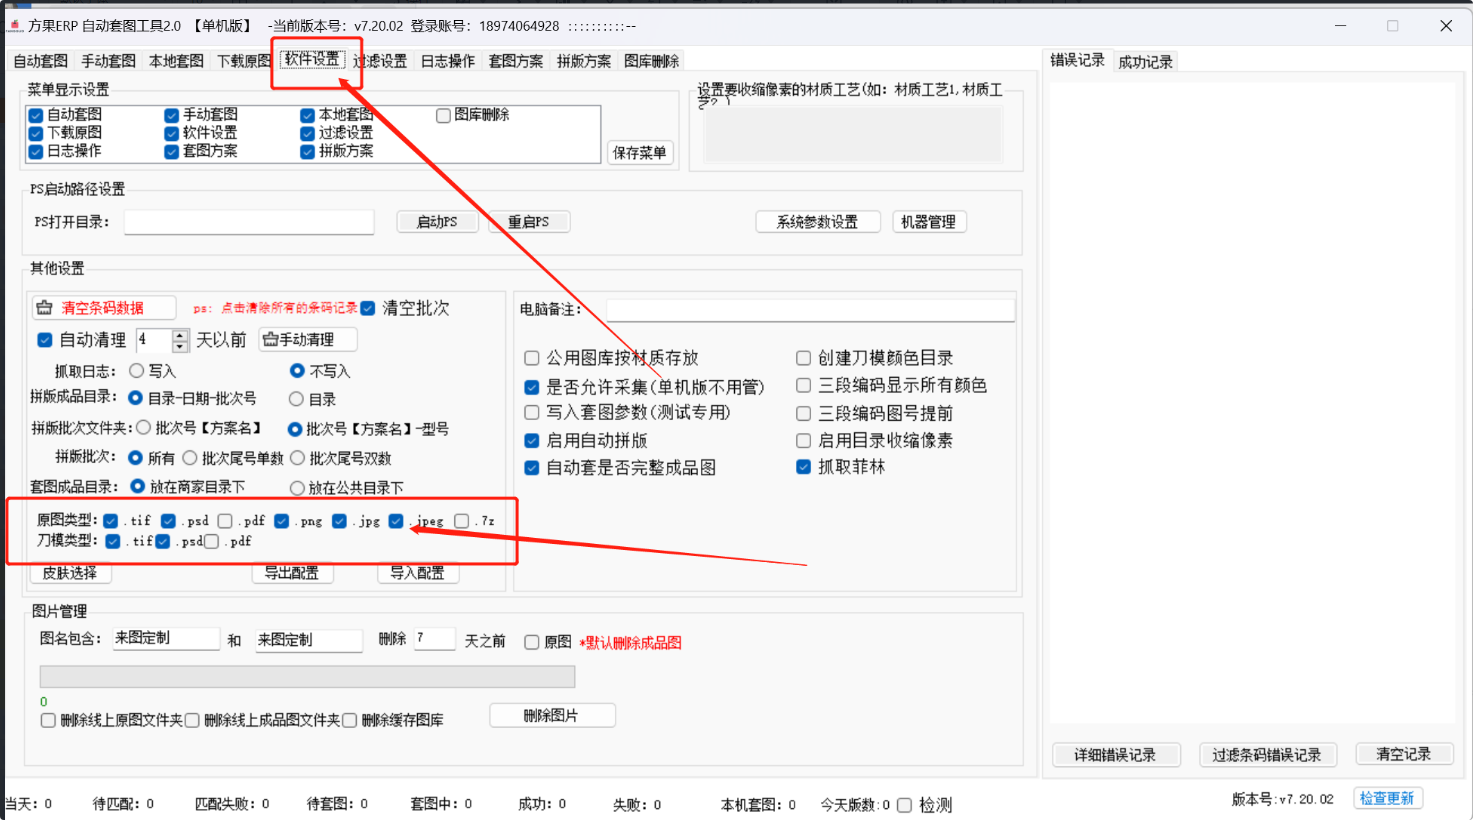The height and width of the screenshot is (820, 1473).
Task: Click the 清空记录 button
Action: pyautogui.click(x=1404, y=754)
